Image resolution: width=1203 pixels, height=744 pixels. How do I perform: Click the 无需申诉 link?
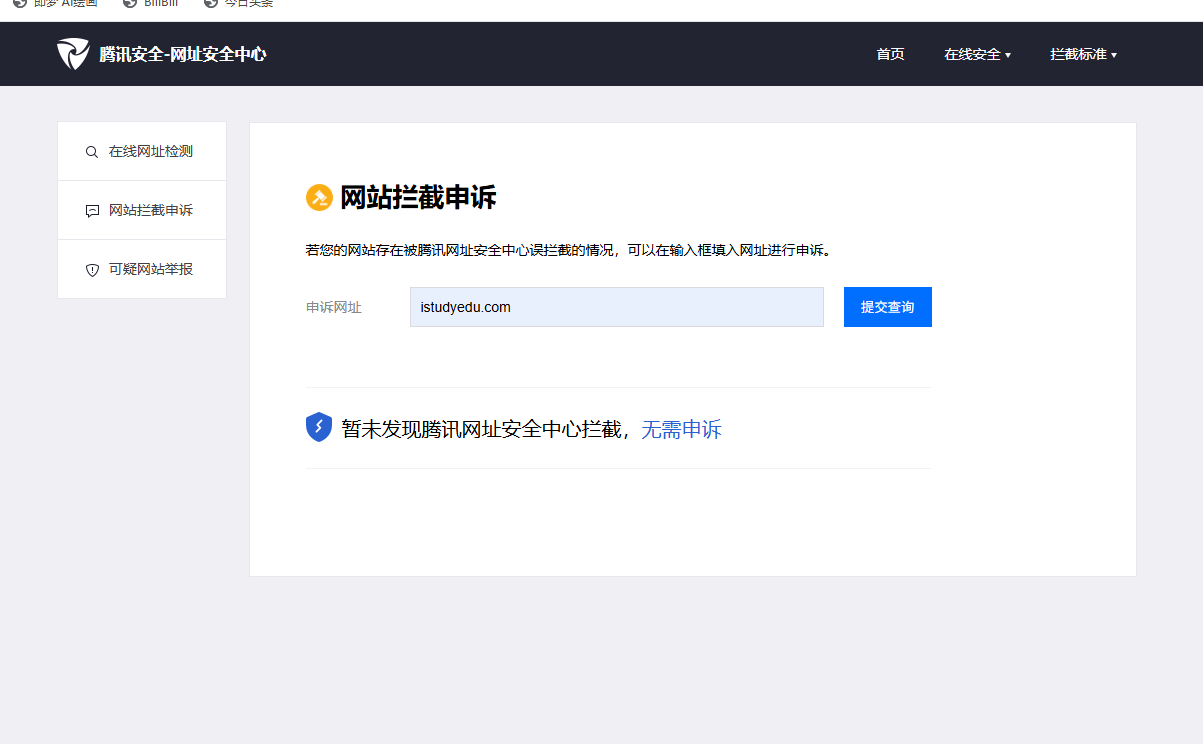[x=681, y=430]
